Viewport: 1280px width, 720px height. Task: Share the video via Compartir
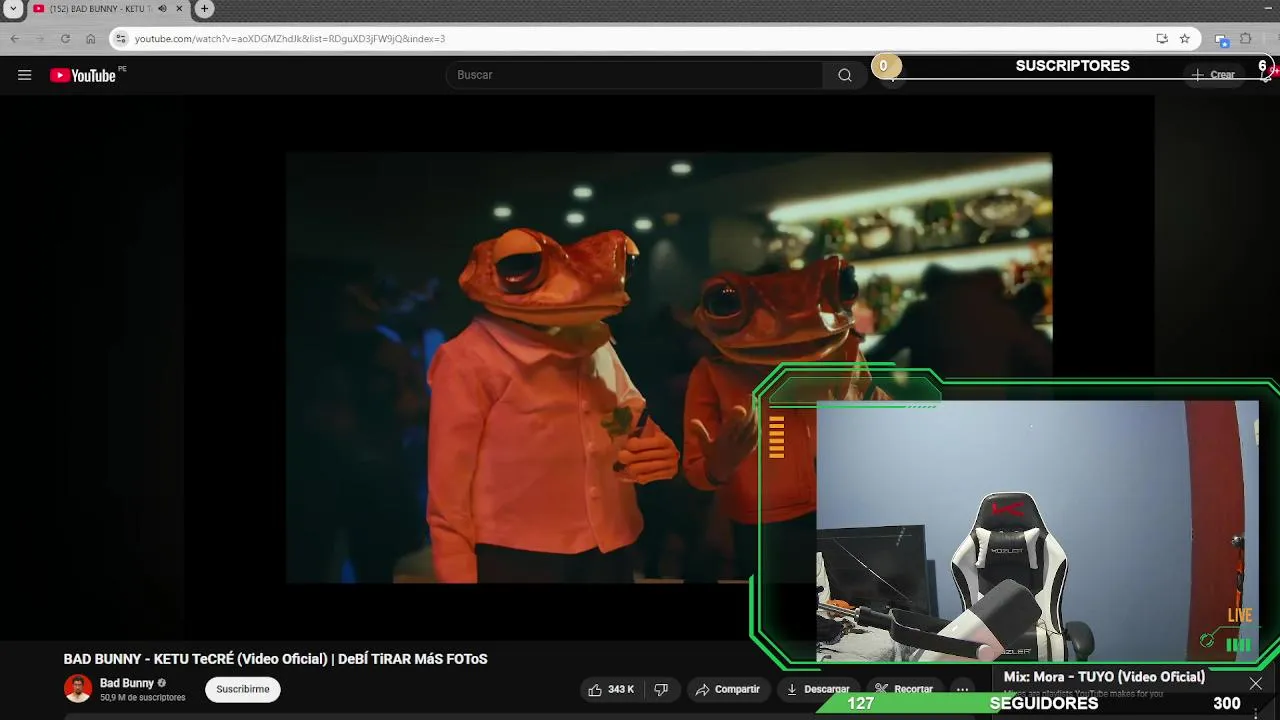(728, 689)
